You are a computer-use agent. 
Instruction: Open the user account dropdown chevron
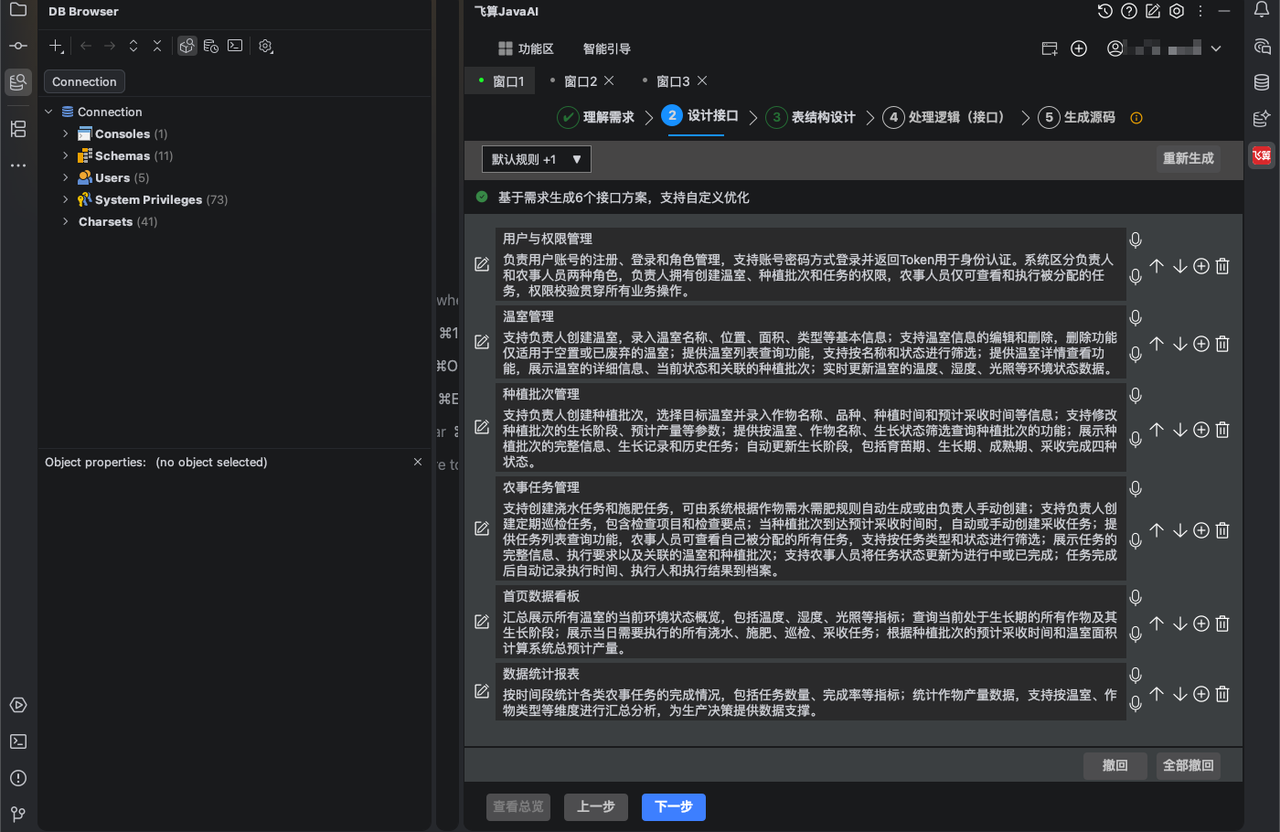coord(1216,48)
